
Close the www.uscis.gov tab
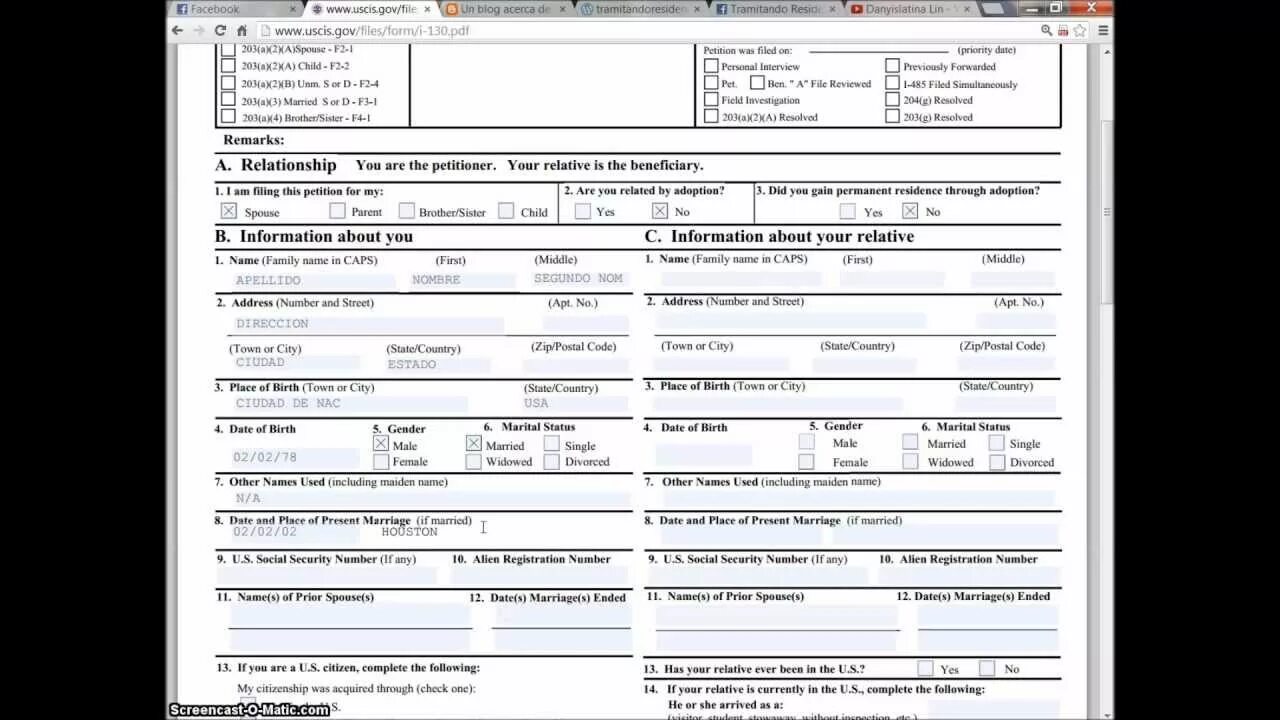pyautogui.click(x=427, y=9)
